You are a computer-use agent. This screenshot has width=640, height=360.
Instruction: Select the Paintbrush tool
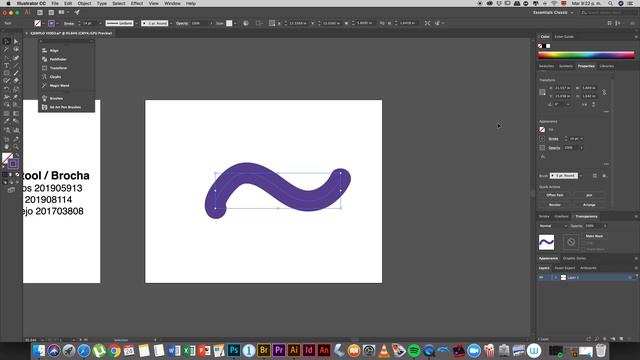16,73
